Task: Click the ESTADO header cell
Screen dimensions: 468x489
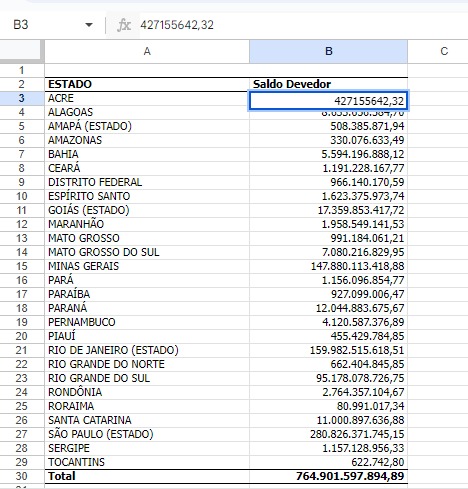Action: [147, 84]
